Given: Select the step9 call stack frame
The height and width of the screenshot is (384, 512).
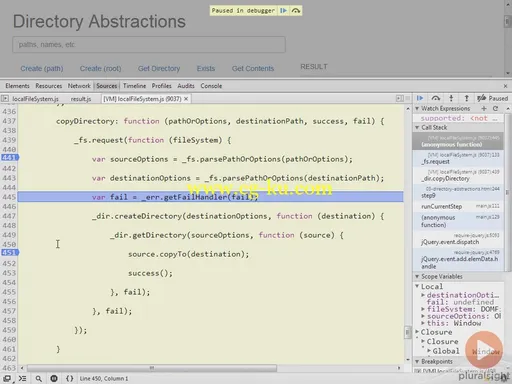Looking at the screenshot, I should [x=458, y=192].
